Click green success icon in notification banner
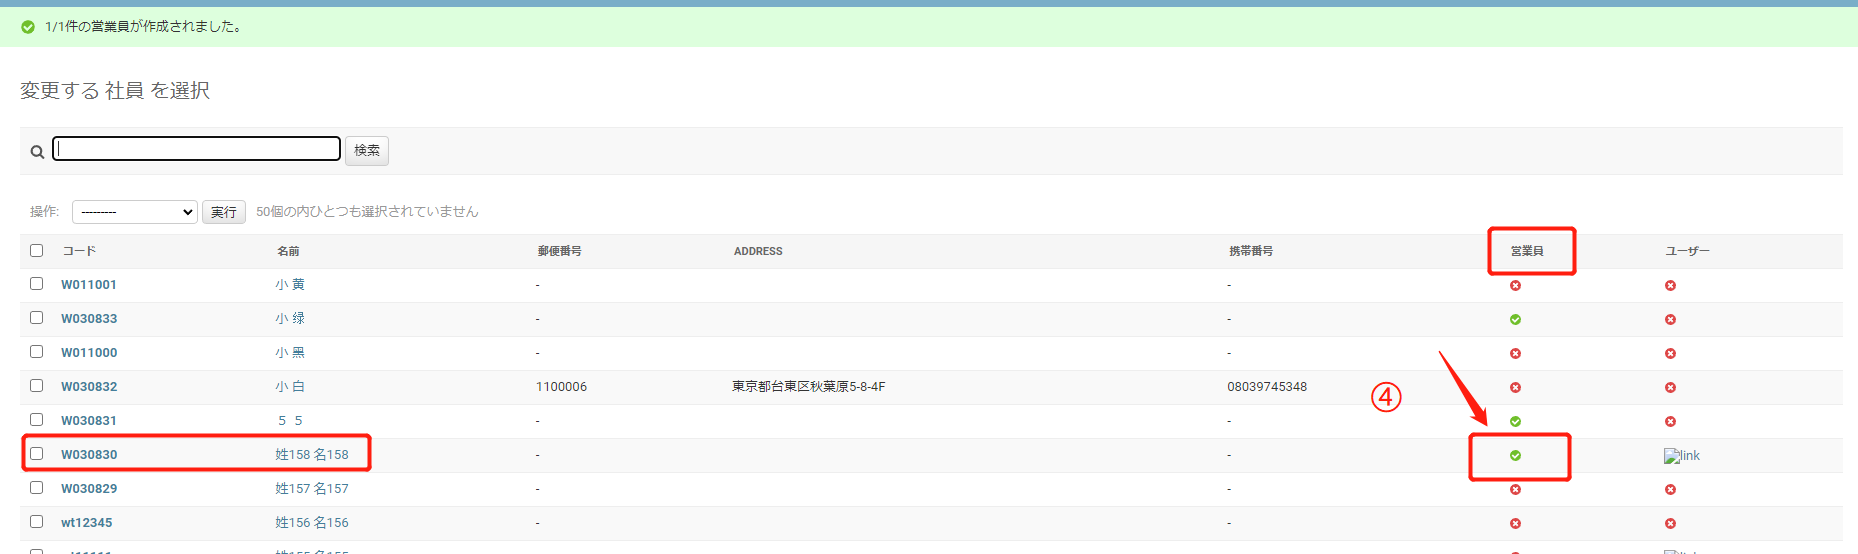This screenshot has height=554, width=1858. [28, 27]
